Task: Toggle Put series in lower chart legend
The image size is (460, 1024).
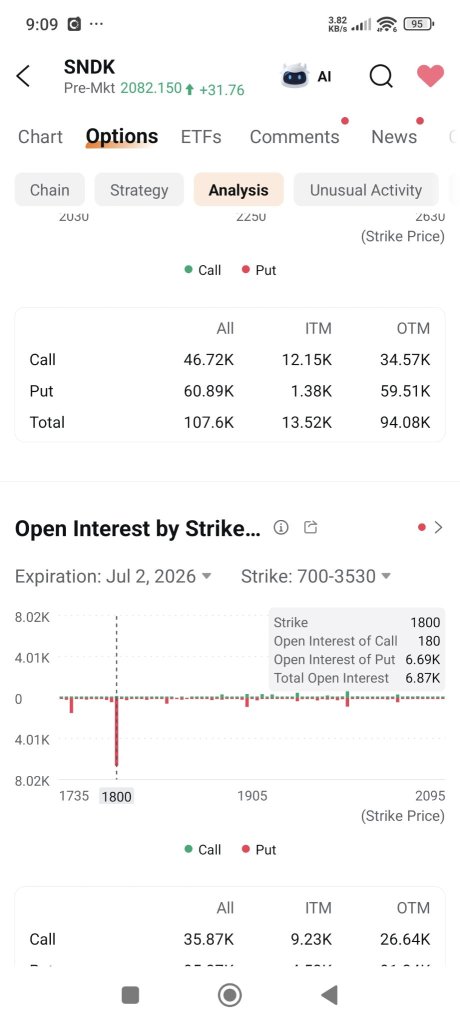Action: click(259, 850)
